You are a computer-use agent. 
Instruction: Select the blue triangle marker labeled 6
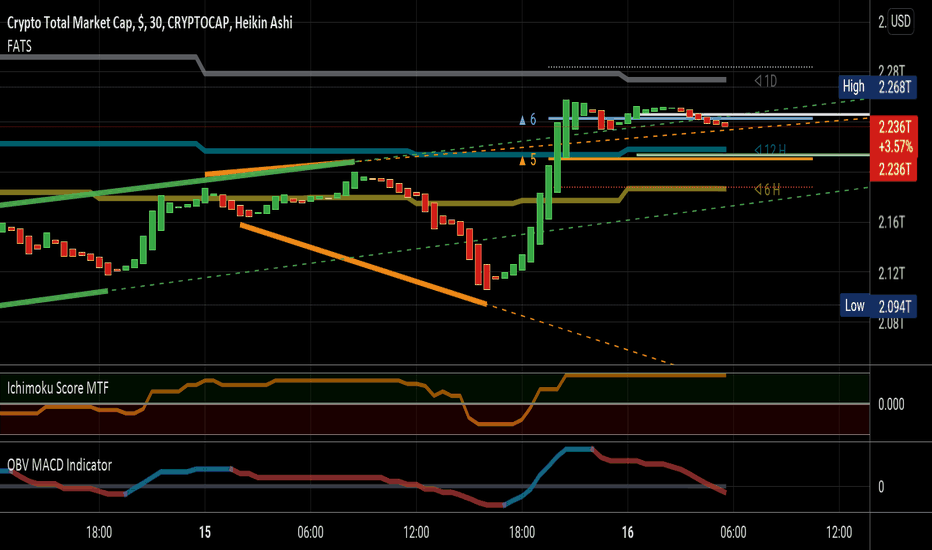click(528, 120)
